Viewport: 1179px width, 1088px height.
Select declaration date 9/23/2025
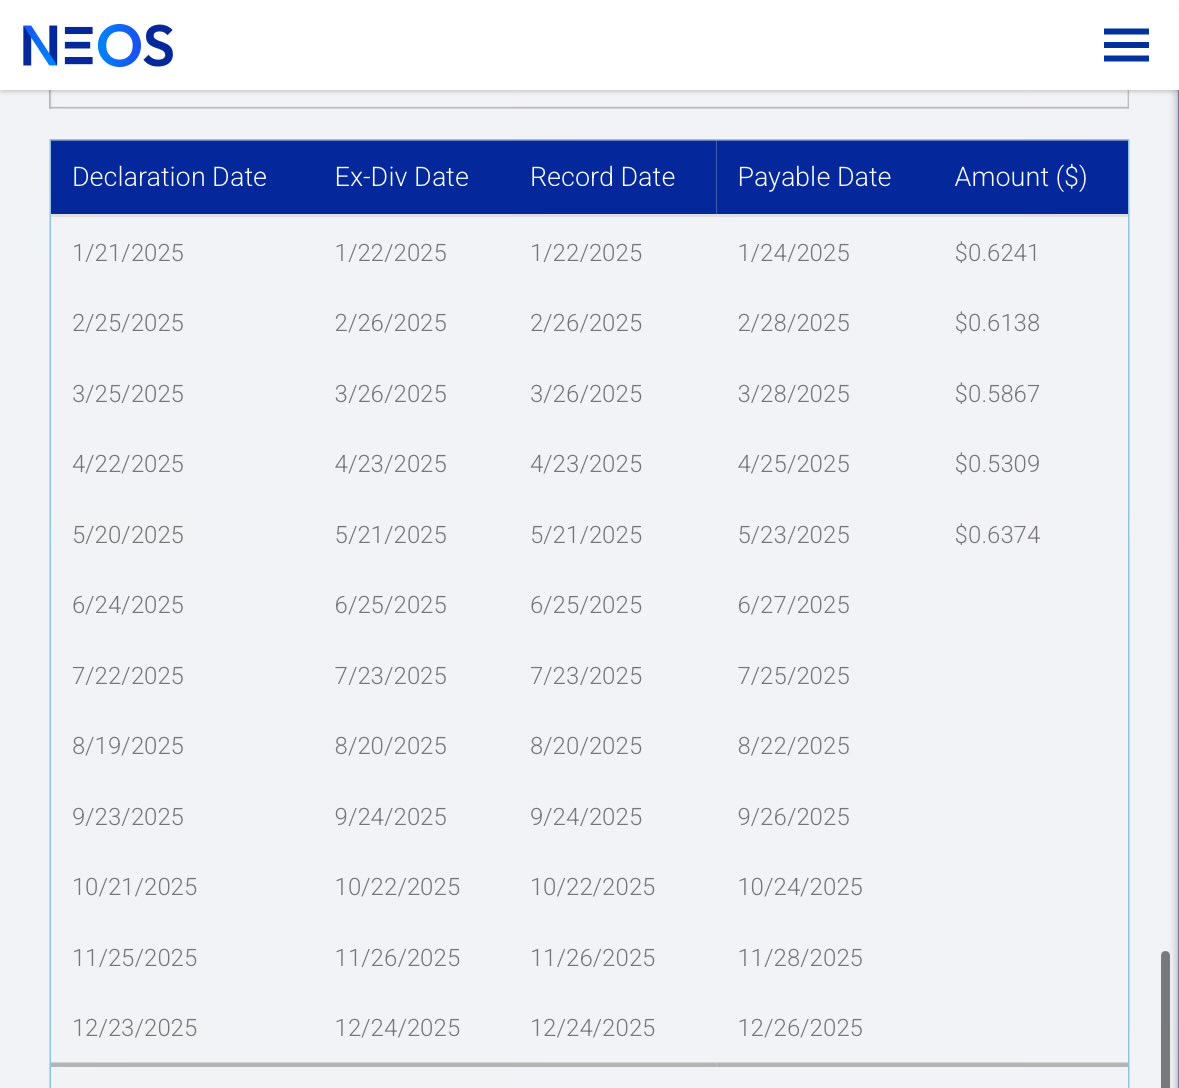pos(128,817)
